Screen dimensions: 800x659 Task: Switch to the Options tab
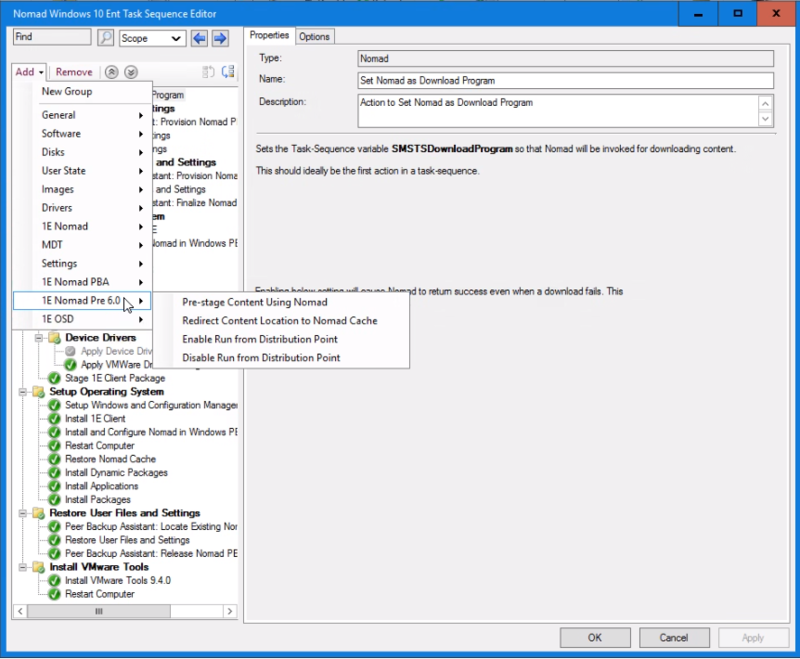click(x=314, y=35)
